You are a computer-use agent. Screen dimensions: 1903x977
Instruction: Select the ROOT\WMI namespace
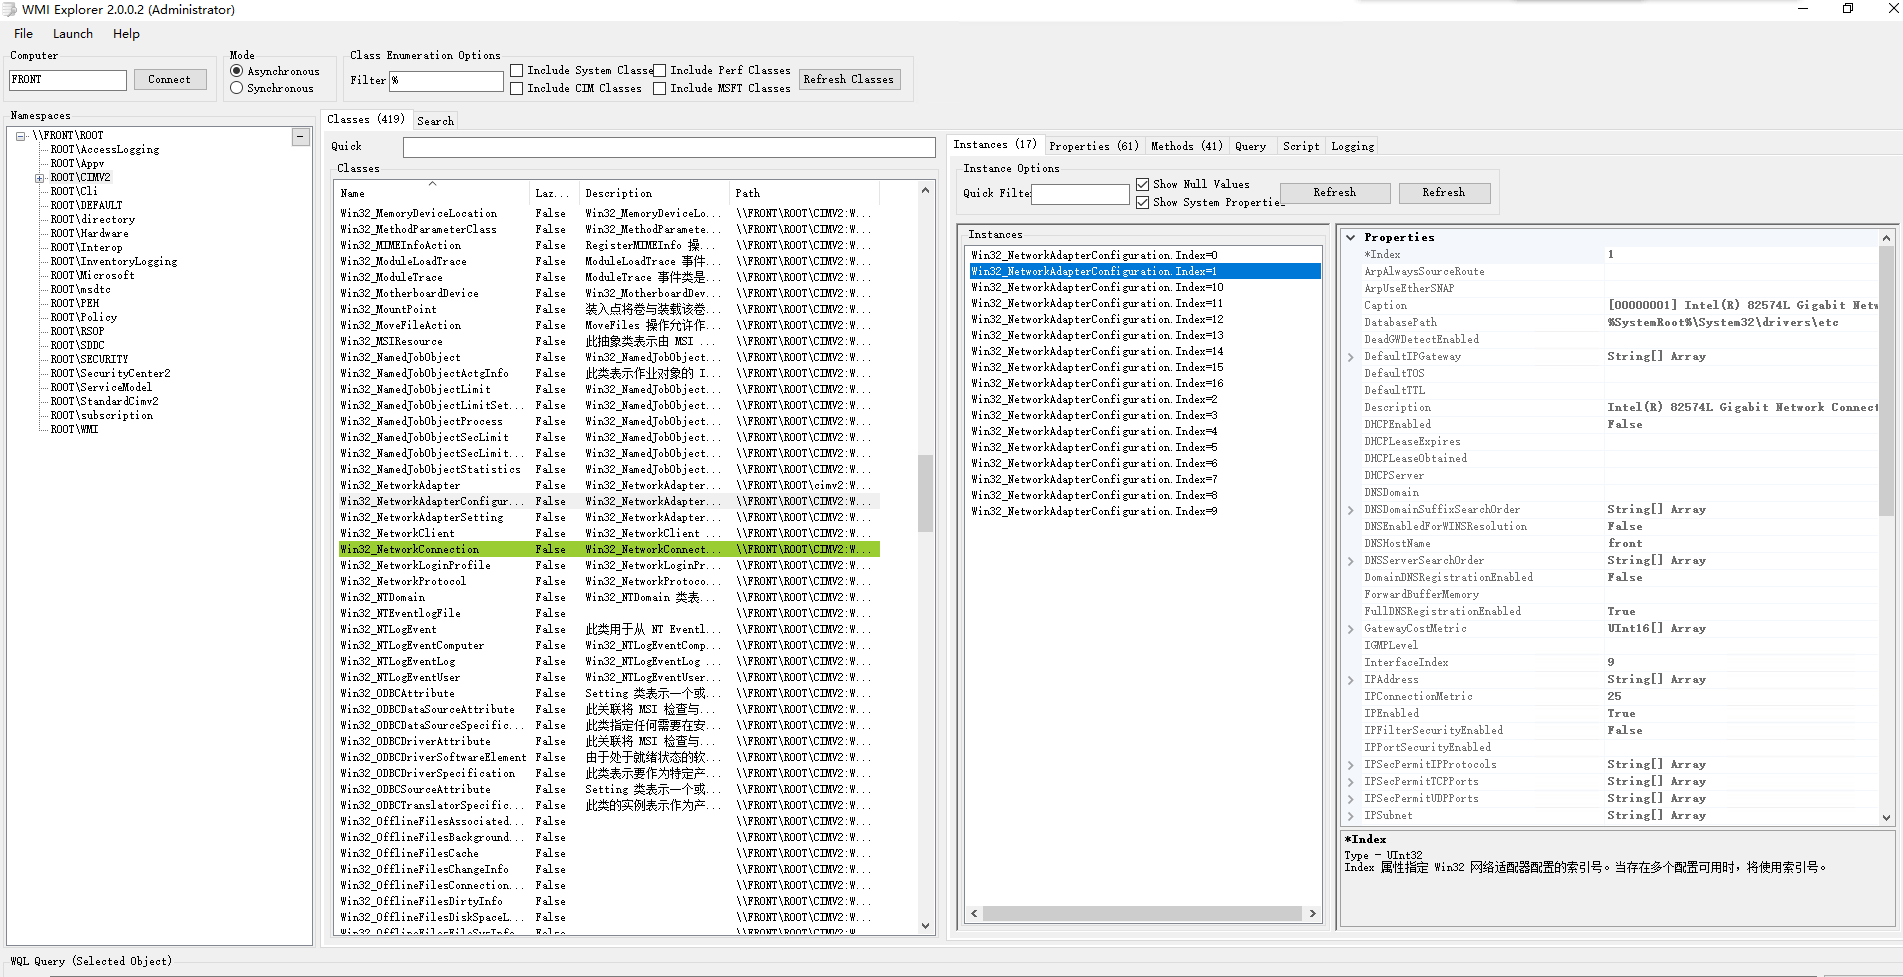74,430
